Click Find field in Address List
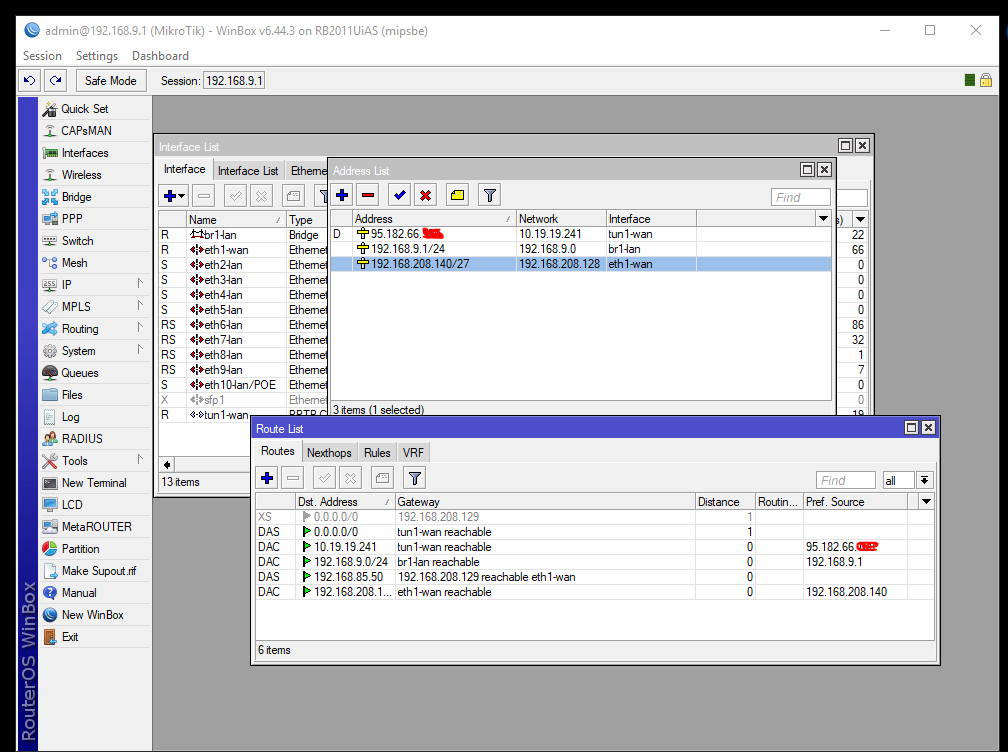Image resolution: width=1008 pixels, height=752 pixels. (800, 197)
